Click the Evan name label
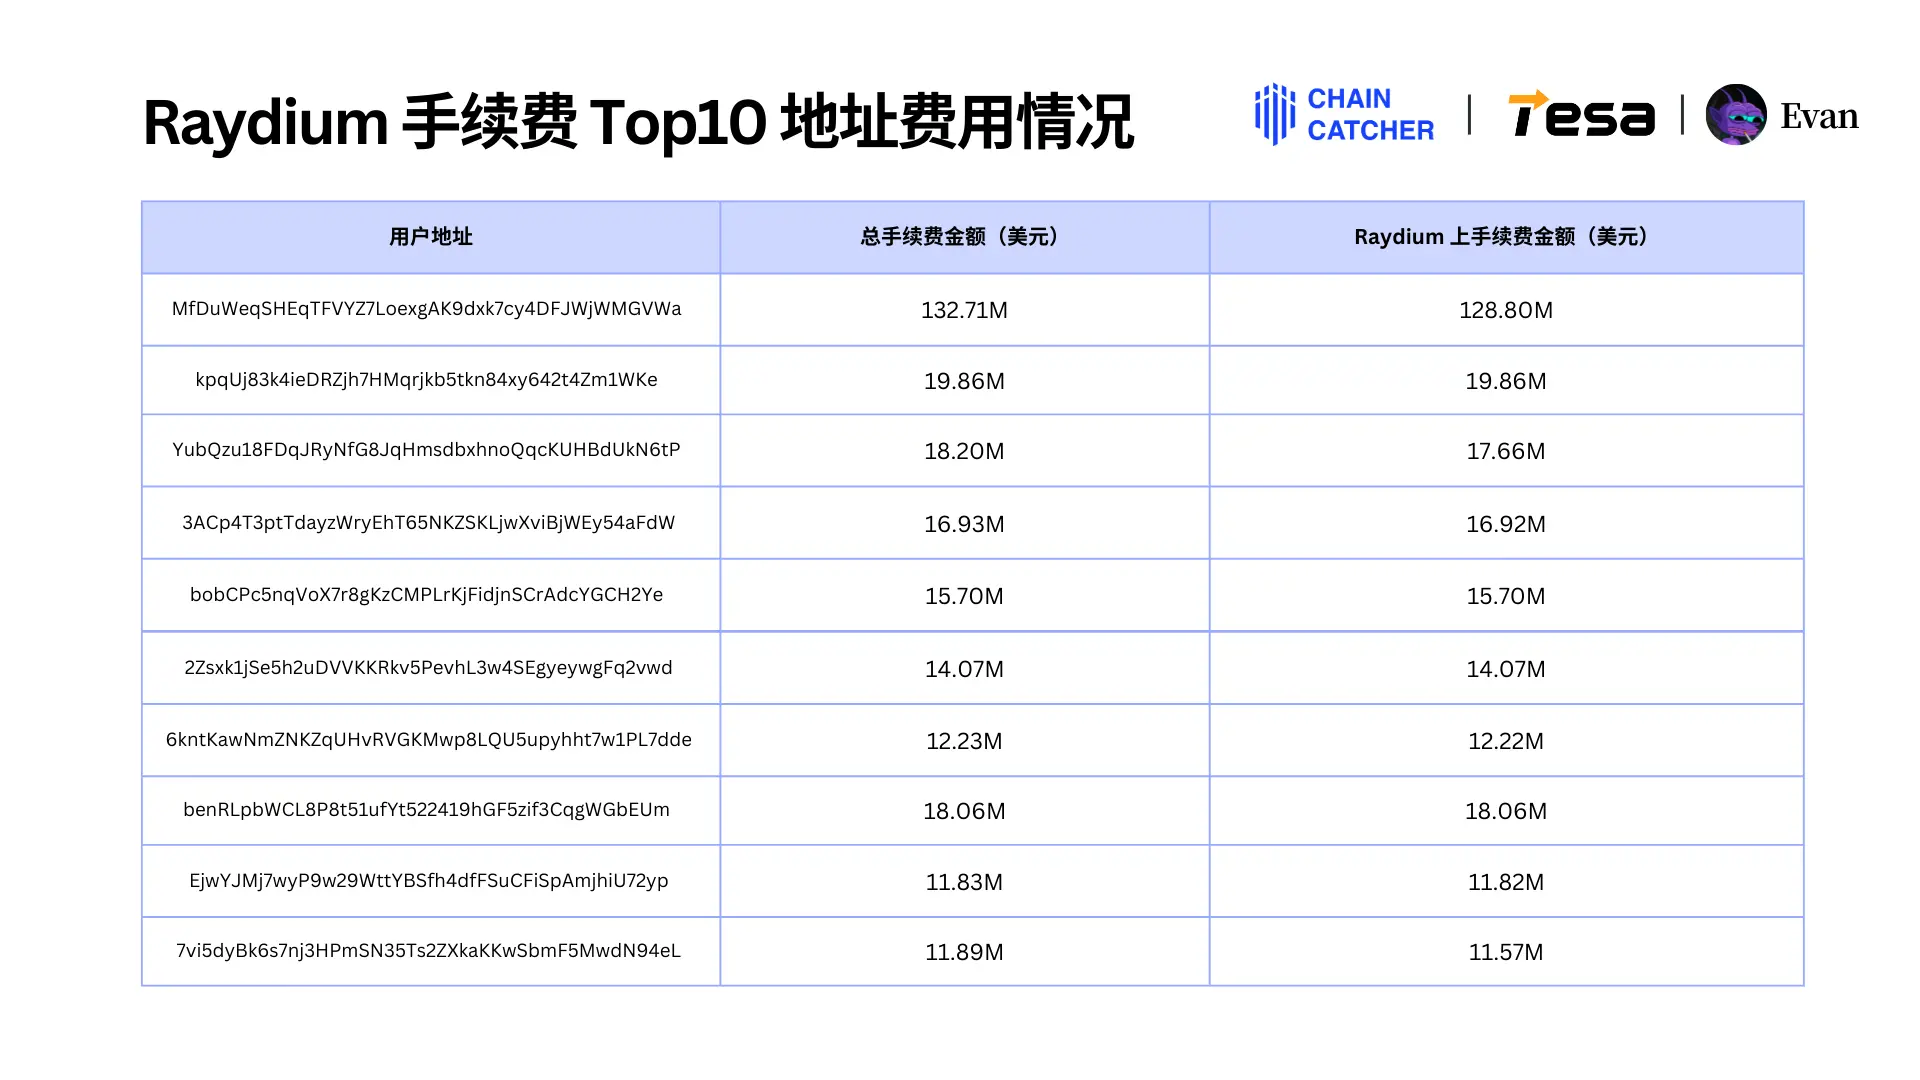This screenshot has height=1080, width=1920. coord(1818,116)
